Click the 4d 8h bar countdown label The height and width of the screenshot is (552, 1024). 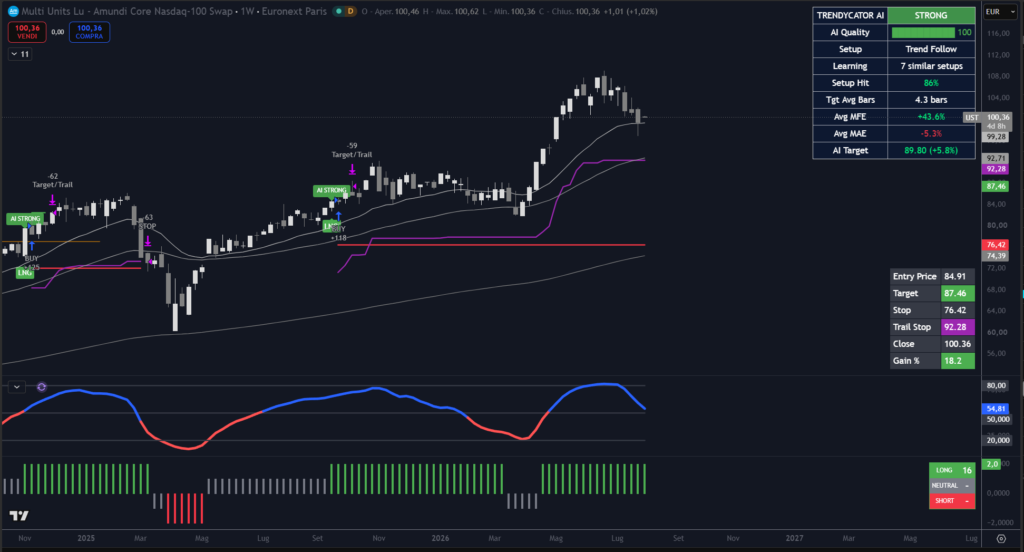(997, 126)
